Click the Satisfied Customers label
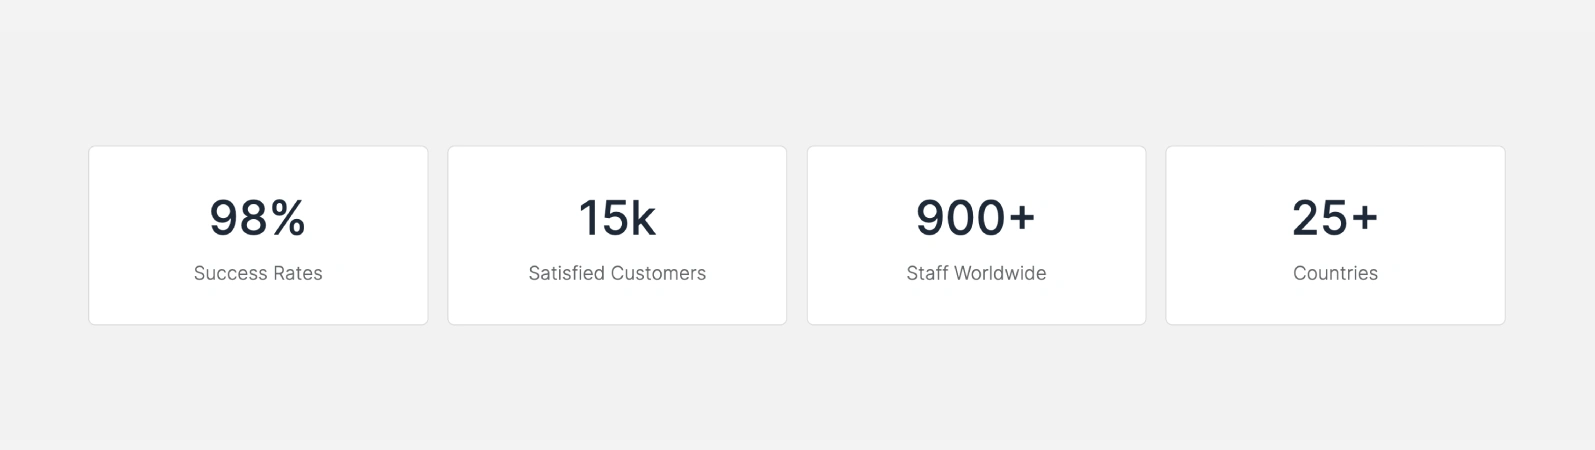This screenshot has height=450, width=1595. click(617, 273)
